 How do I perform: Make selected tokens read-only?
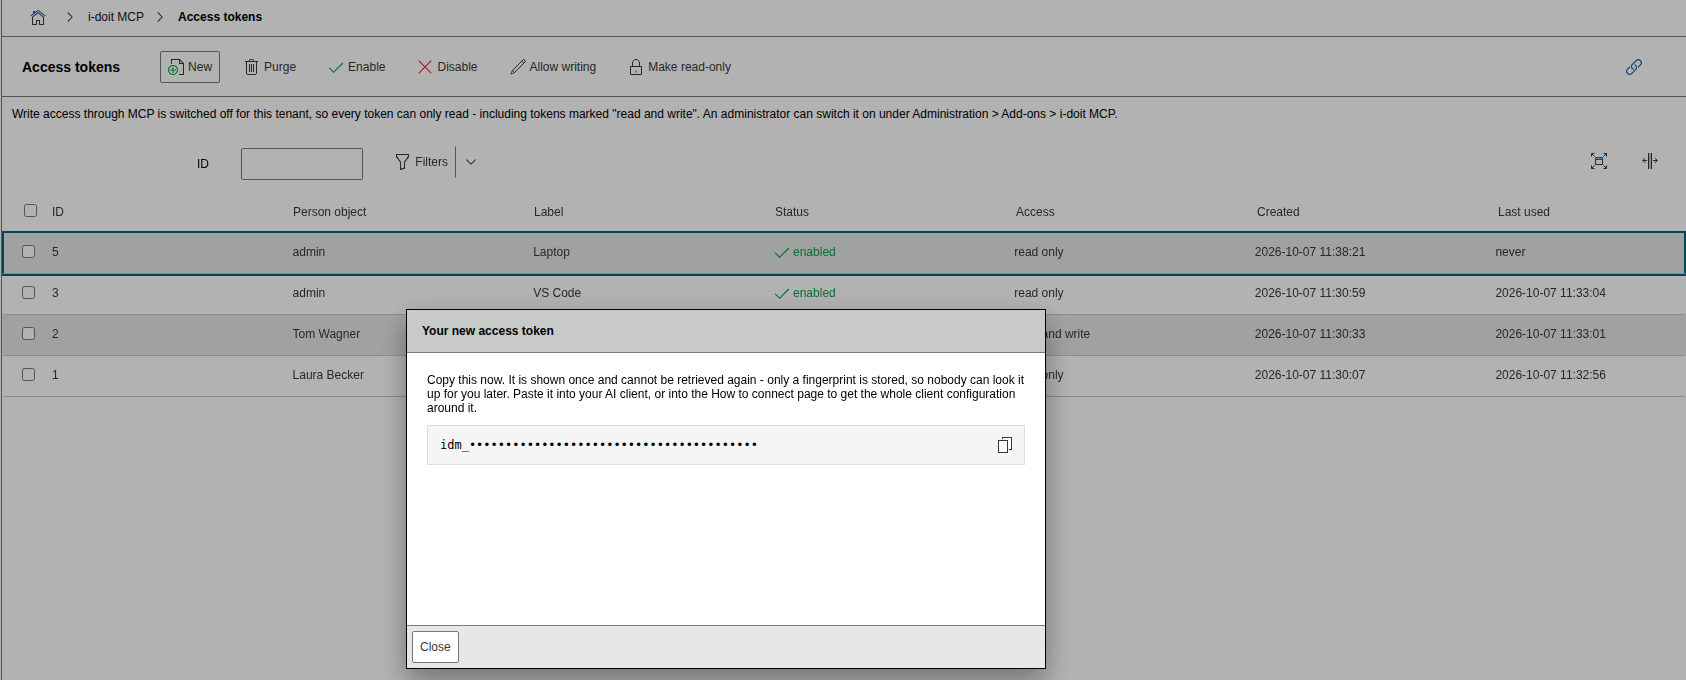point(680,67)
